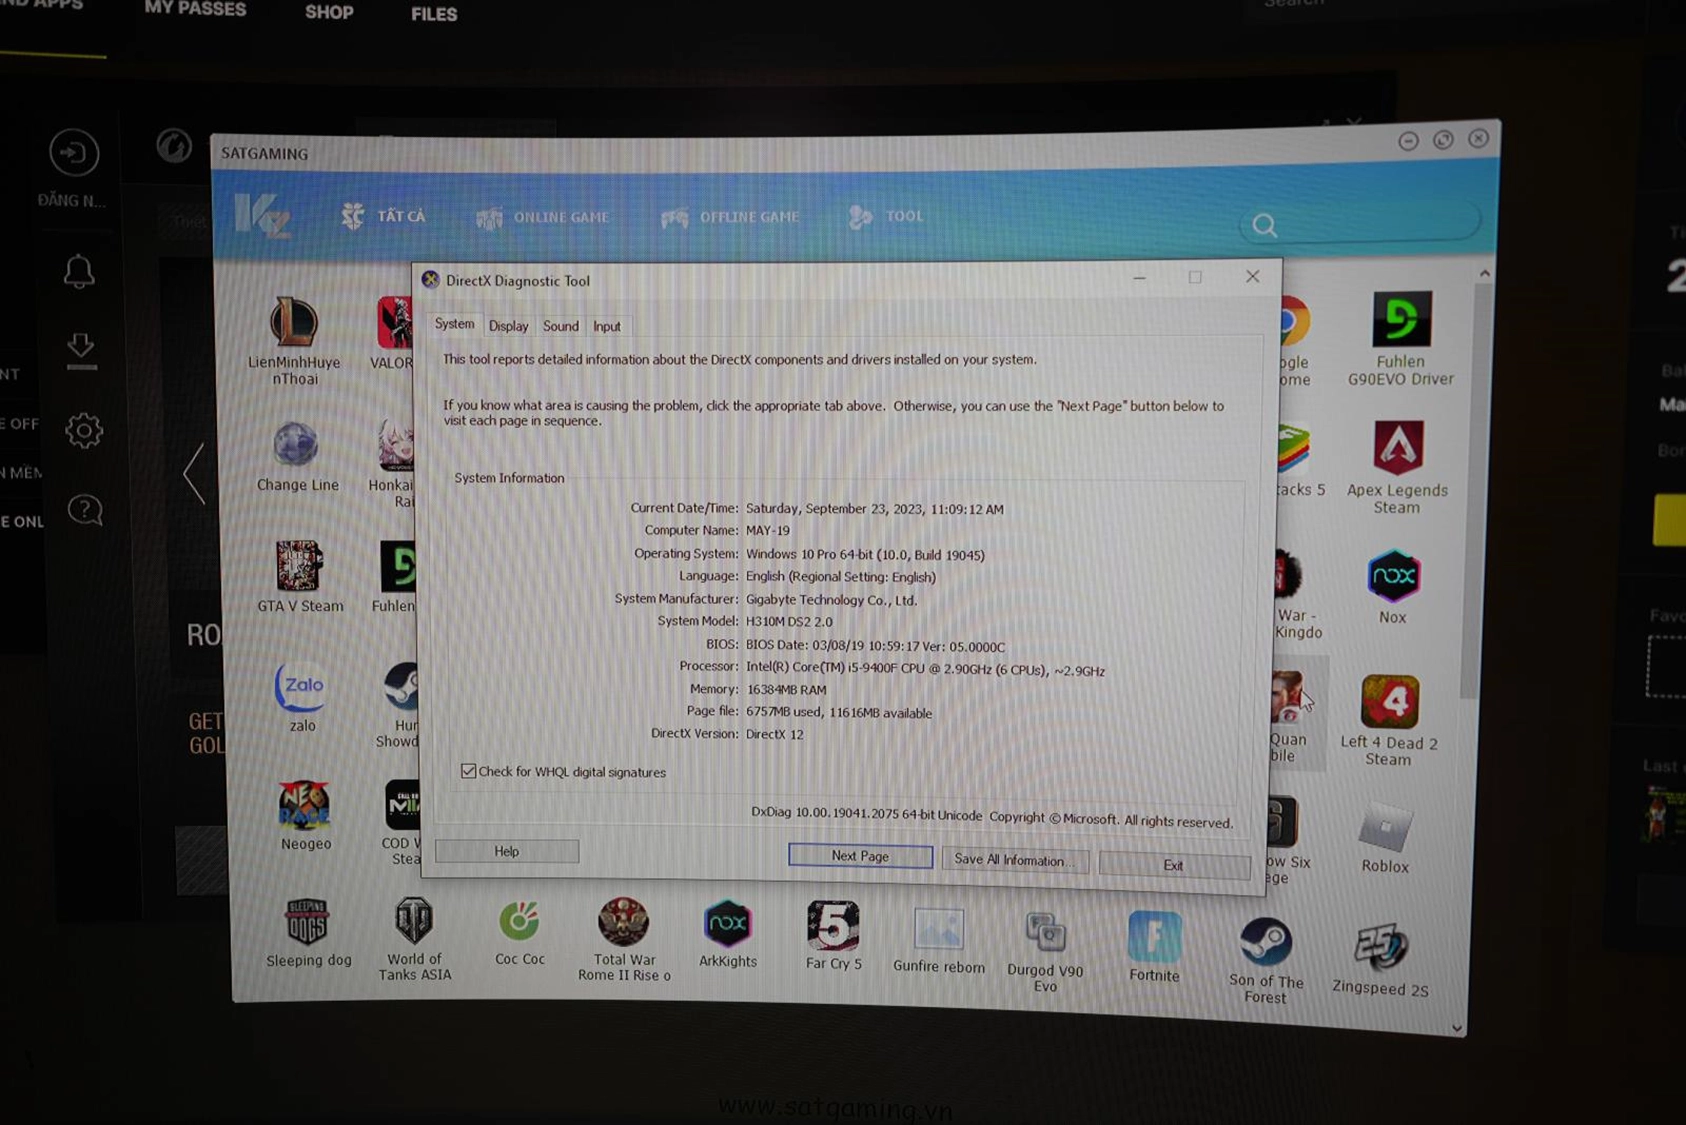Open the LienMinhHuyenThoai game icon
The image size is (1686, 1125).
(x=294, y=323)
